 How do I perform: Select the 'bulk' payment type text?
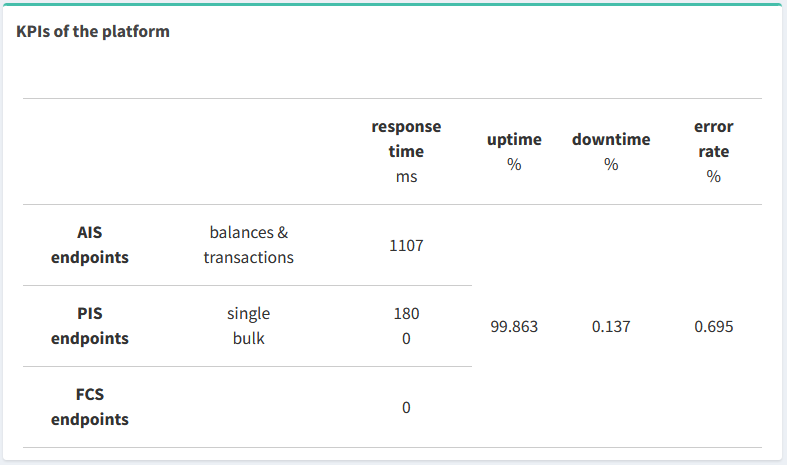point(248,338)
